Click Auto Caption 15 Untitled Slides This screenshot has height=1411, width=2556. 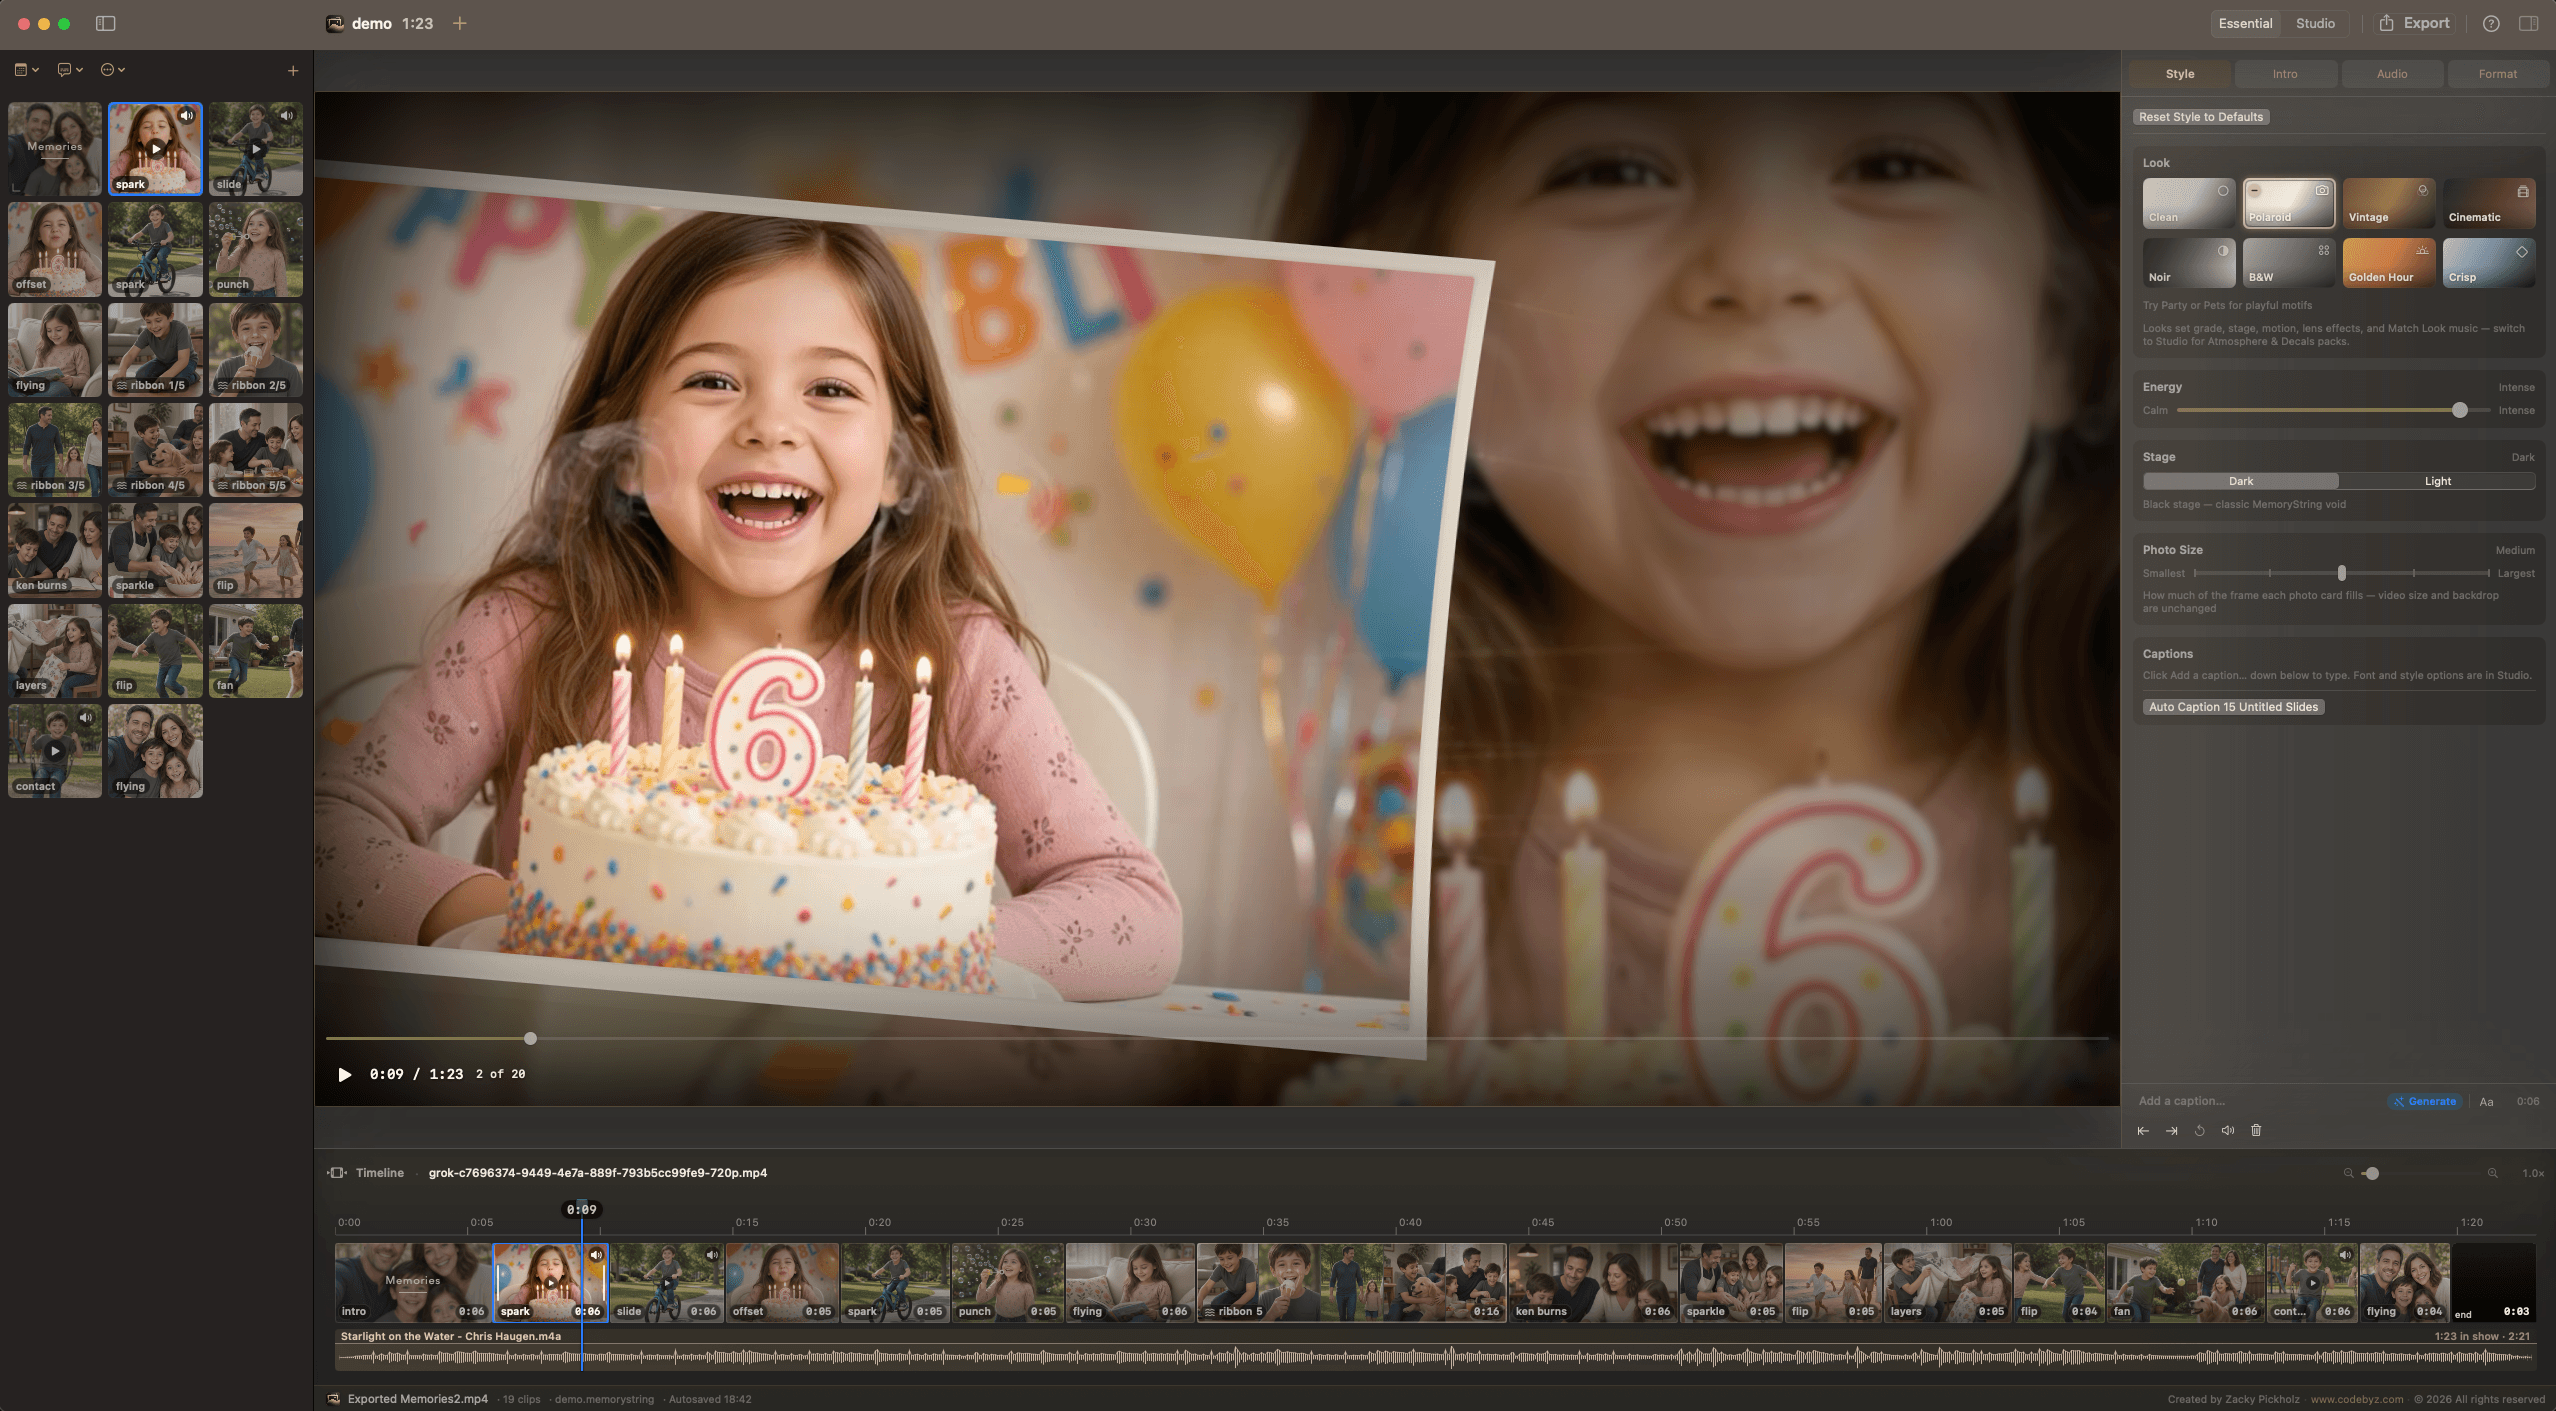coord(2233,707)
